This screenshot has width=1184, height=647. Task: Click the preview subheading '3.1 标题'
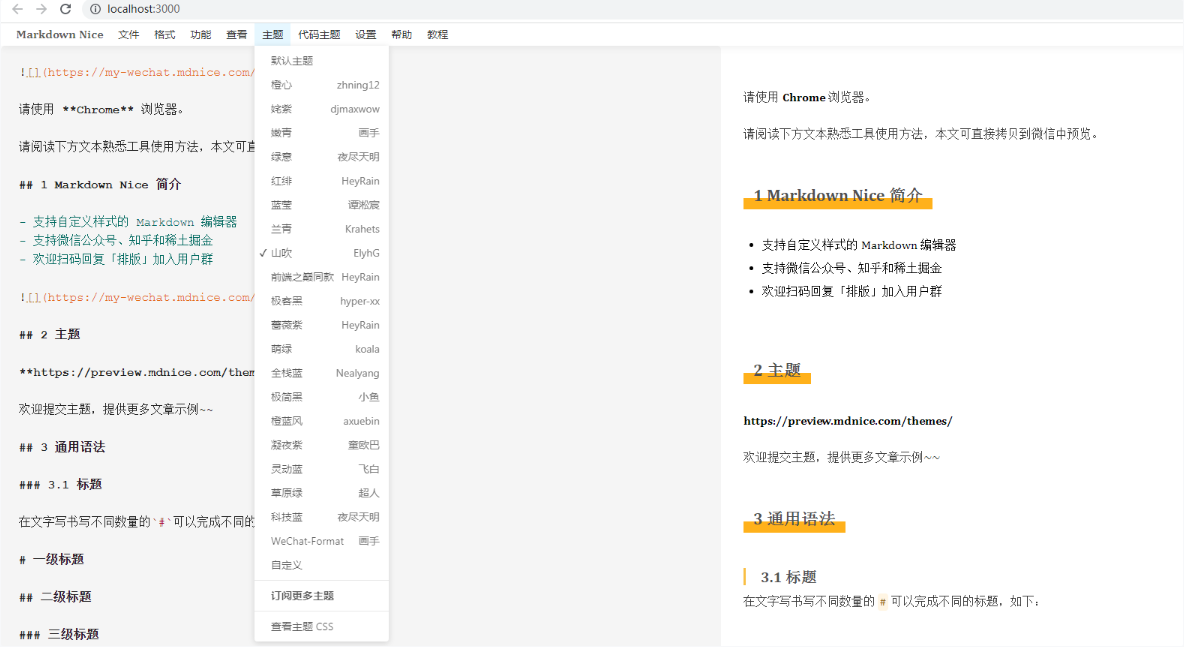[788, 578]
